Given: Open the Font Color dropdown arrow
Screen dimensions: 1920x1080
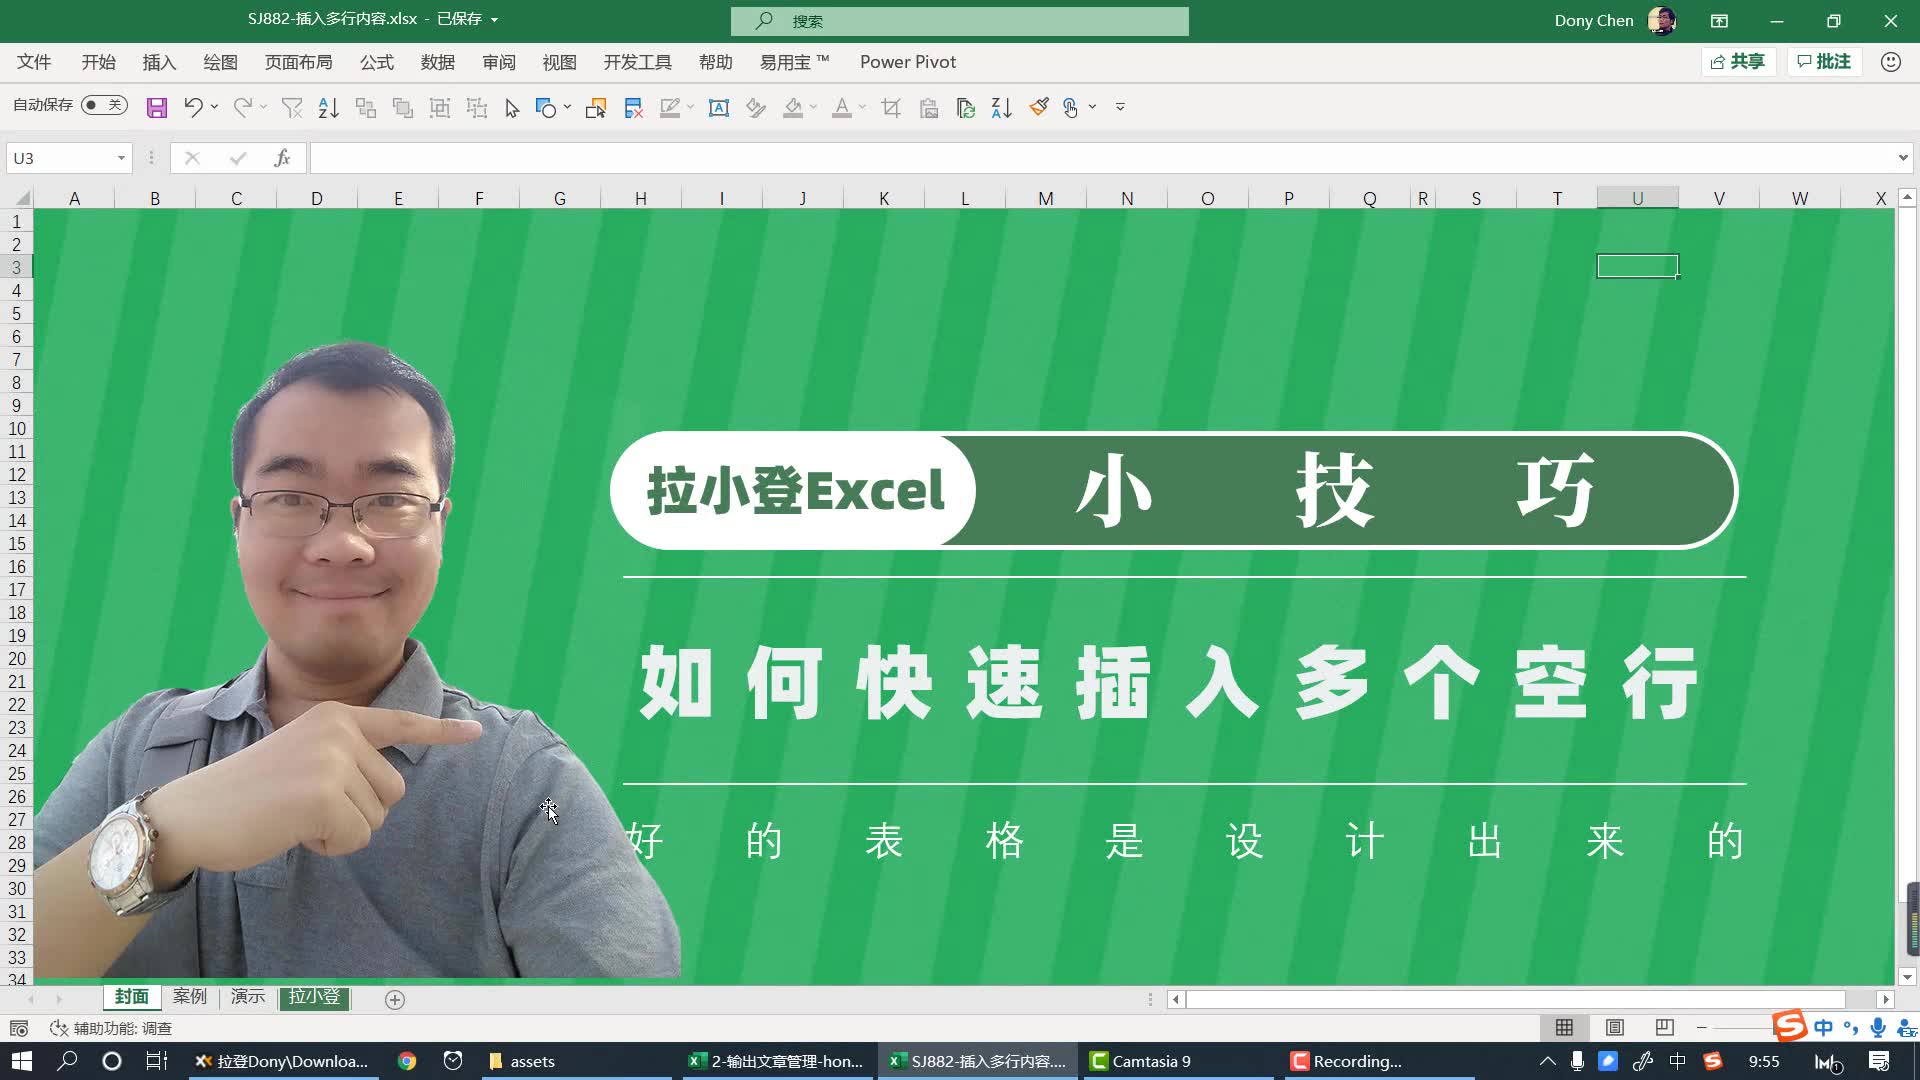Looking at the screenshot, I should [x=862, y=108].
